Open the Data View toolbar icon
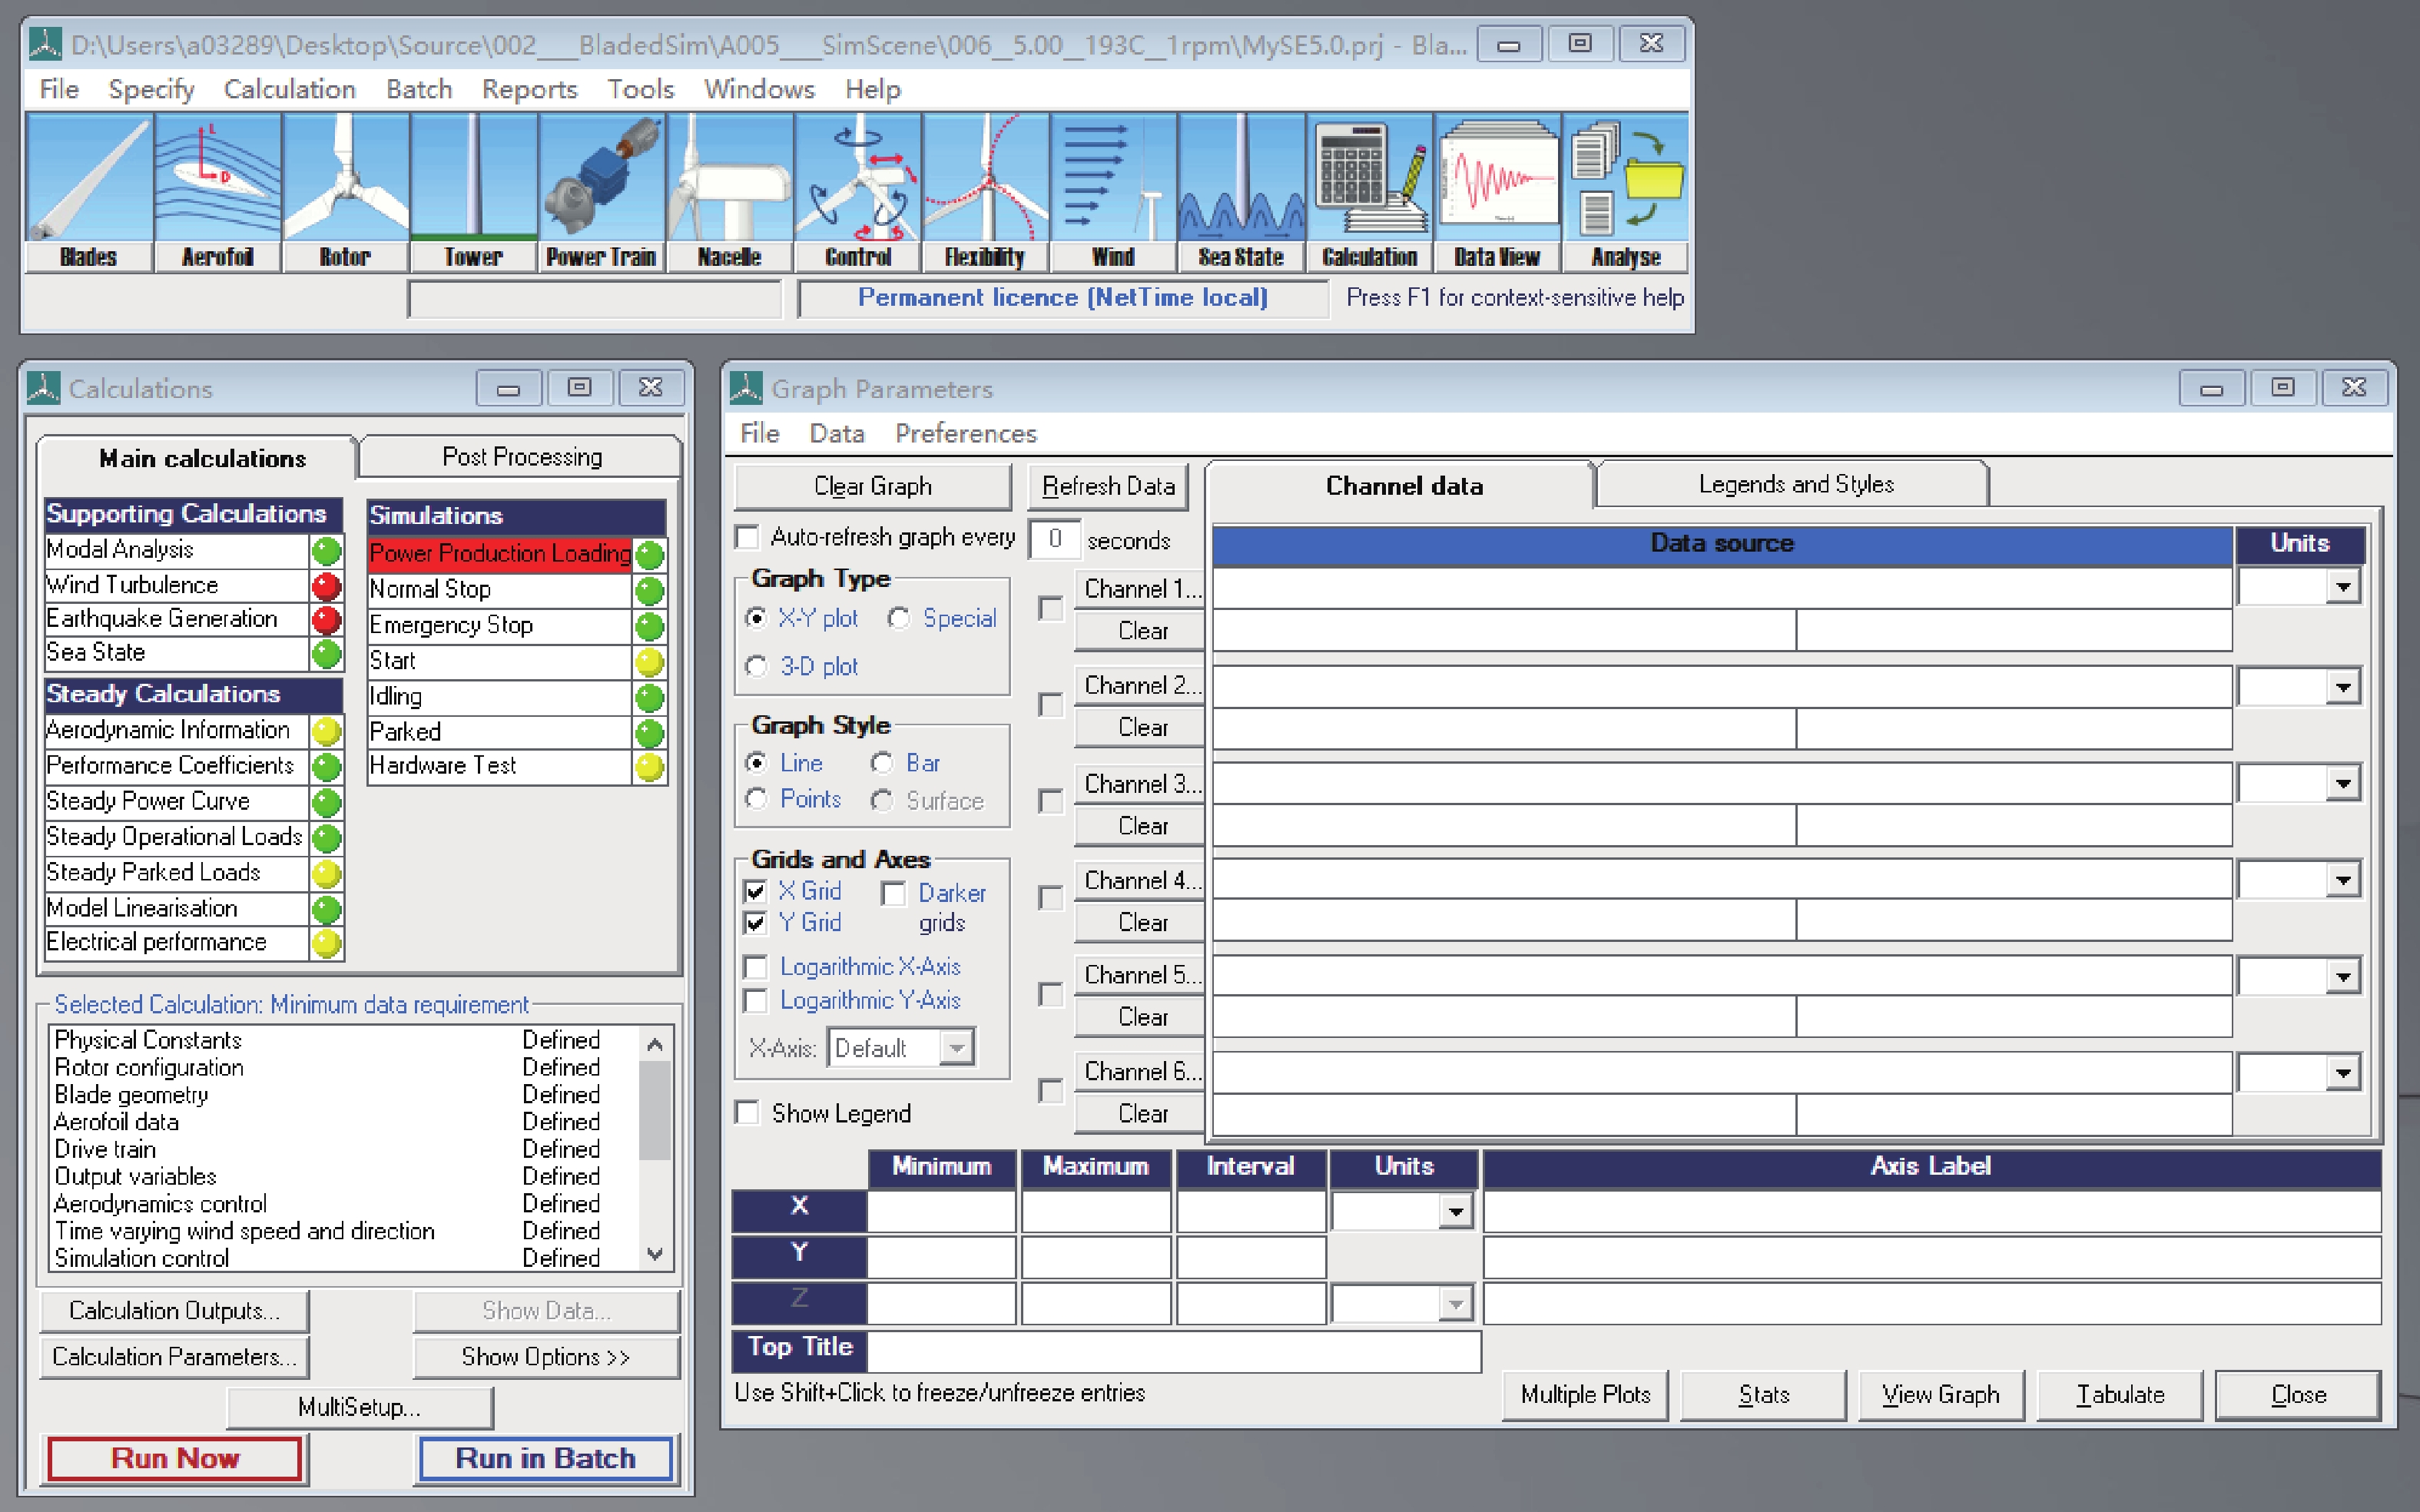2420x1512 pixels. click(1497, 192)
